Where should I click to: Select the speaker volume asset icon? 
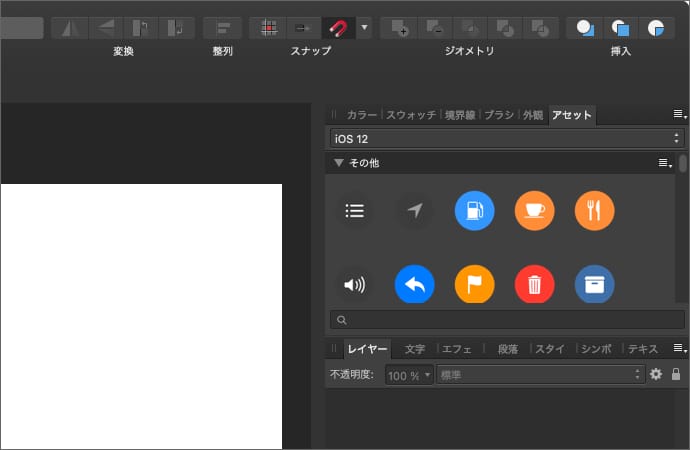354,285
